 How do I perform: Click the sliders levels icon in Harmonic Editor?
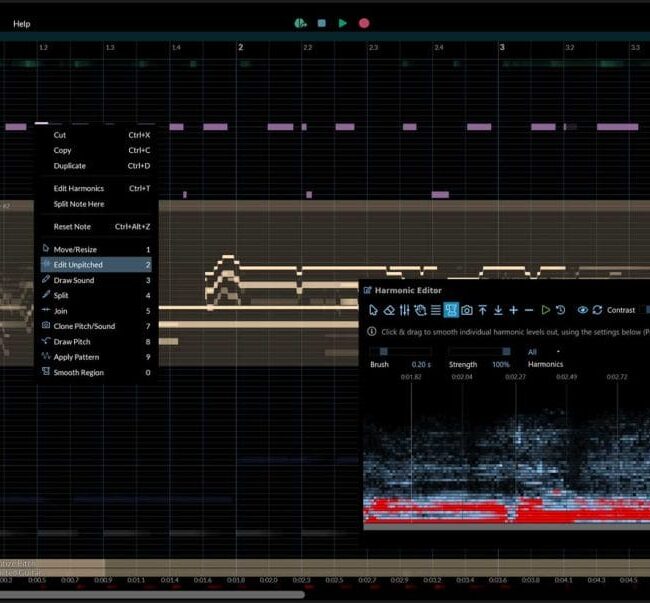(405, 310)
